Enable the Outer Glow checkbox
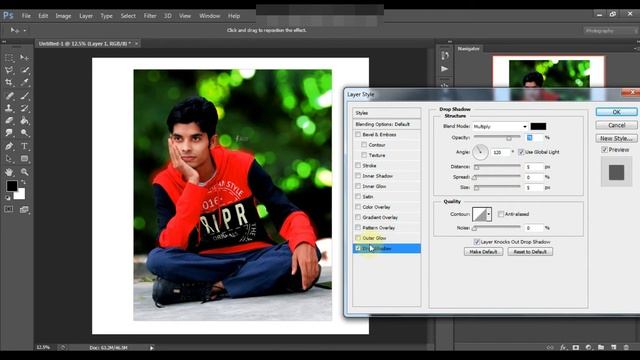Screen dimensions: 640x360 pos(358,238)
